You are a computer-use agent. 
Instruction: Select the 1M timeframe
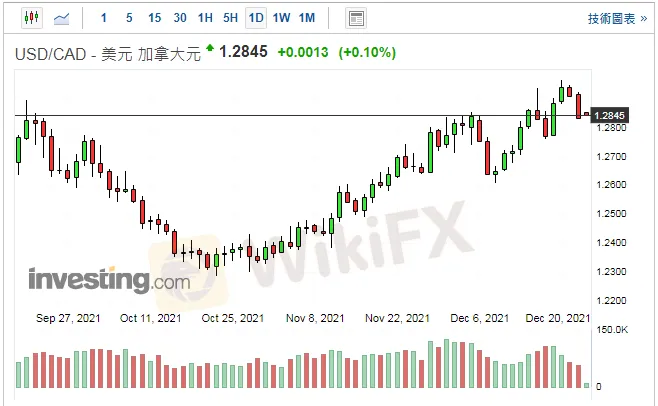307,18
